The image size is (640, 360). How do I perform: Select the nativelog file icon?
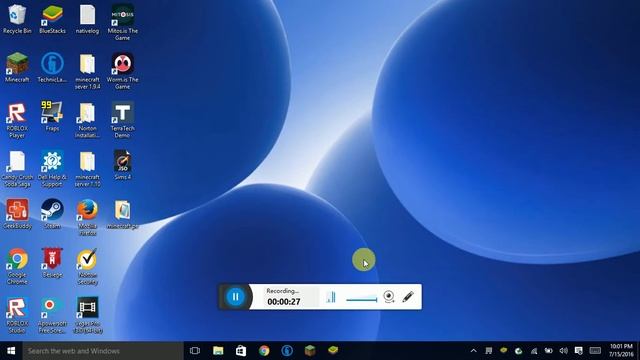[x=87, y=19]
